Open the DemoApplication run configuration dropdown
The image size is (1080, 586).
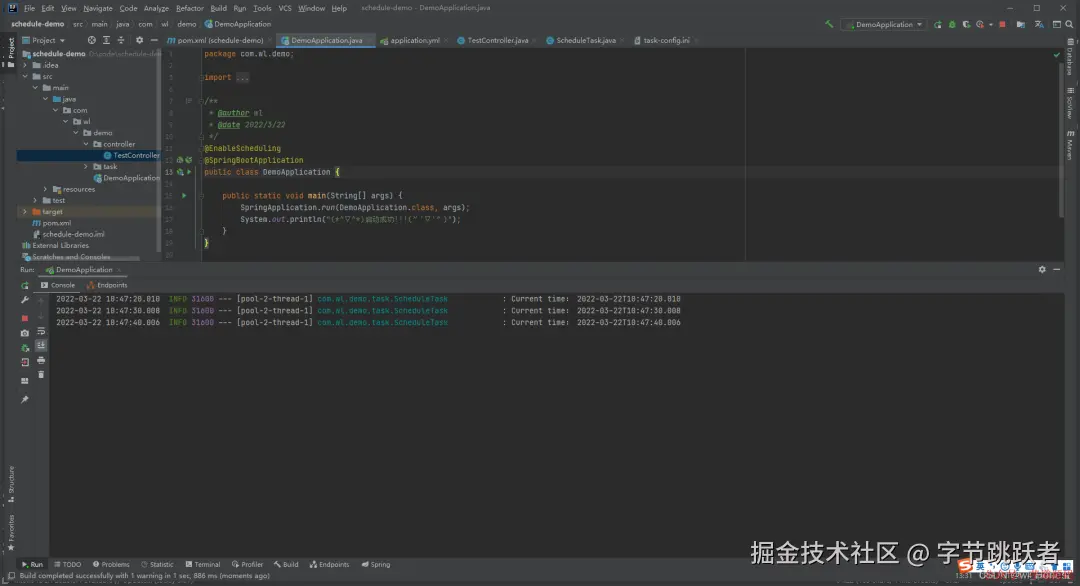[x=883, y=24]
